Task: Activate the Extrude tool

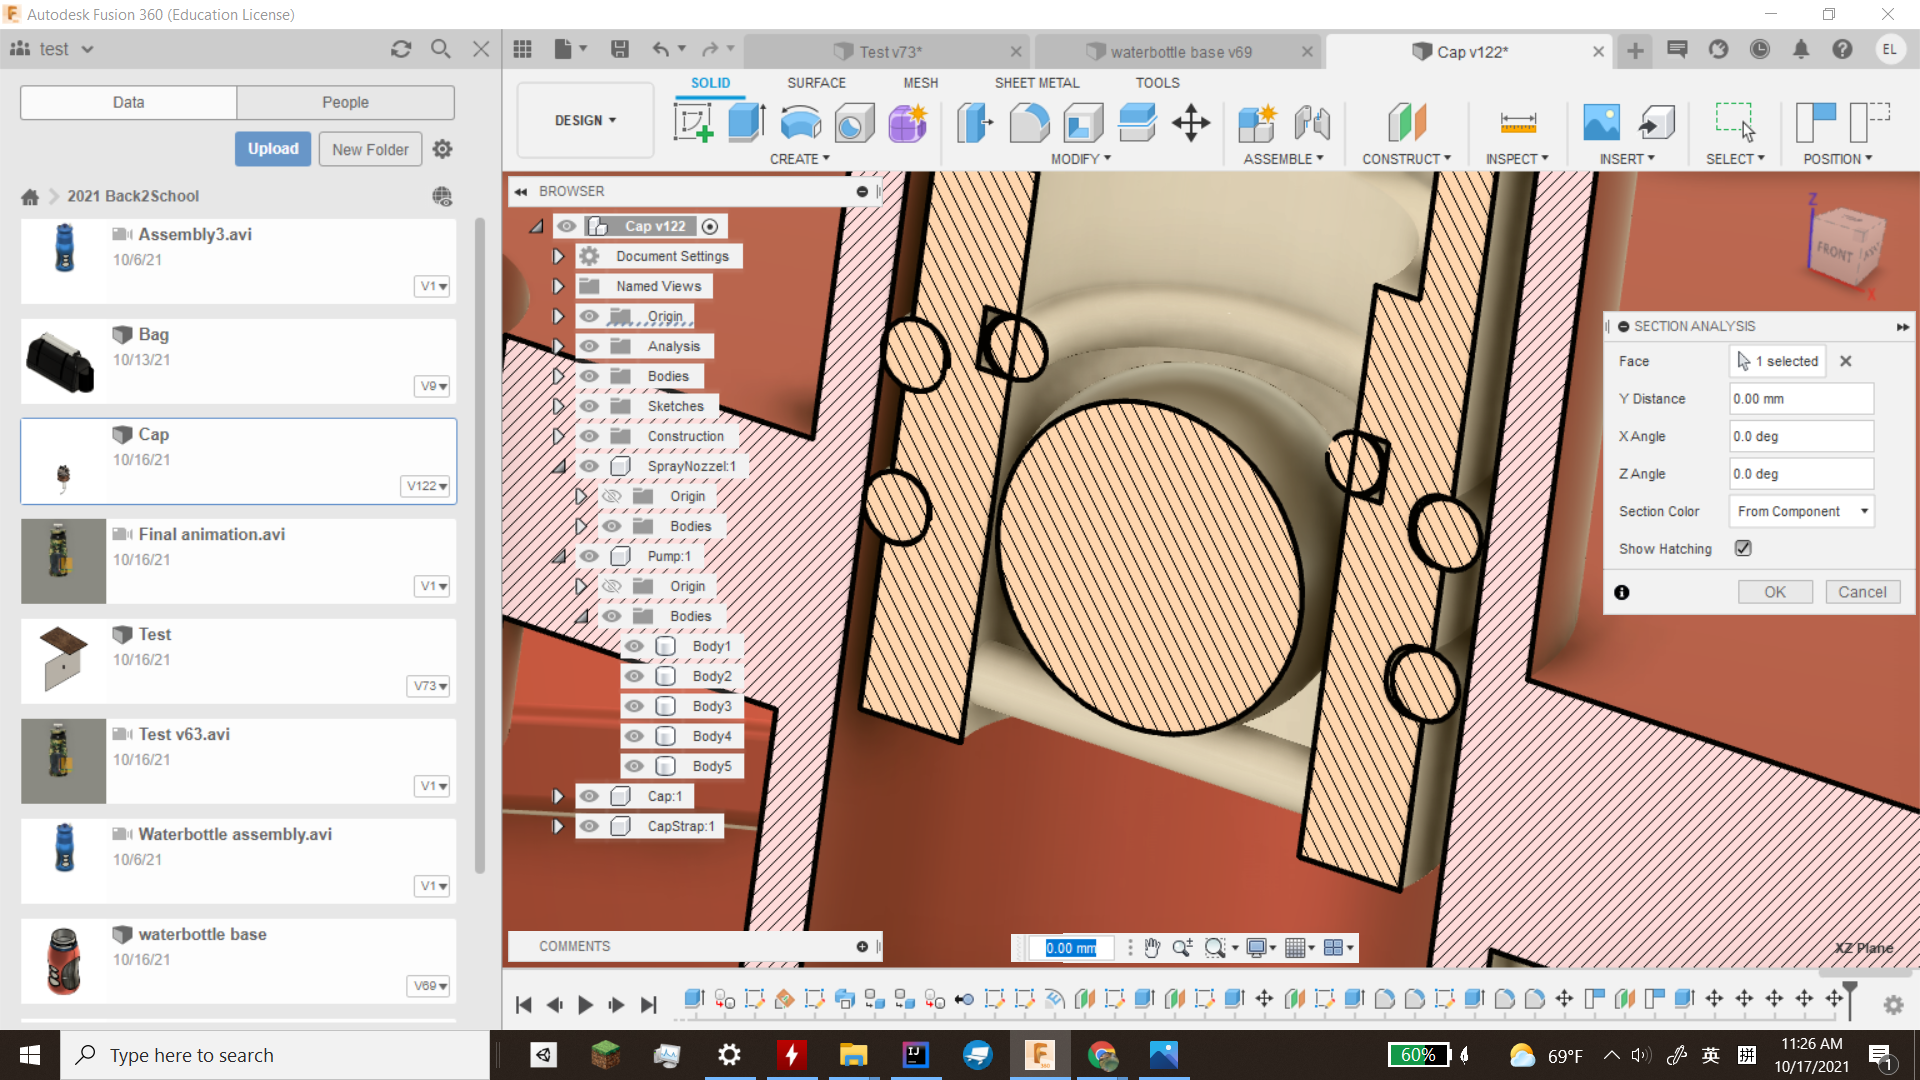Action: pos(746,122)
